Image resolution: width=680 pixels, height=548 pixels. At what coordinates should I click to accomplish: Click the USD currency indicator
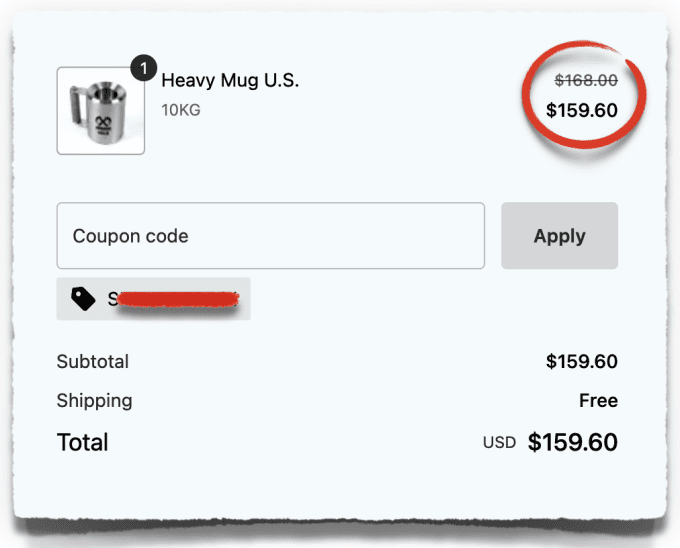499,442
